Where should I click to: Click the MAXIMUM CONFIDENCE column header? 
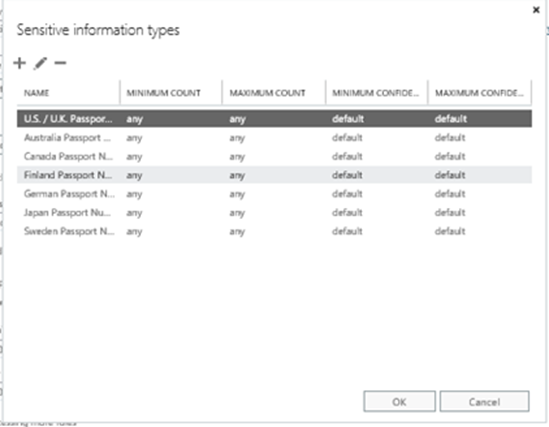479,93
